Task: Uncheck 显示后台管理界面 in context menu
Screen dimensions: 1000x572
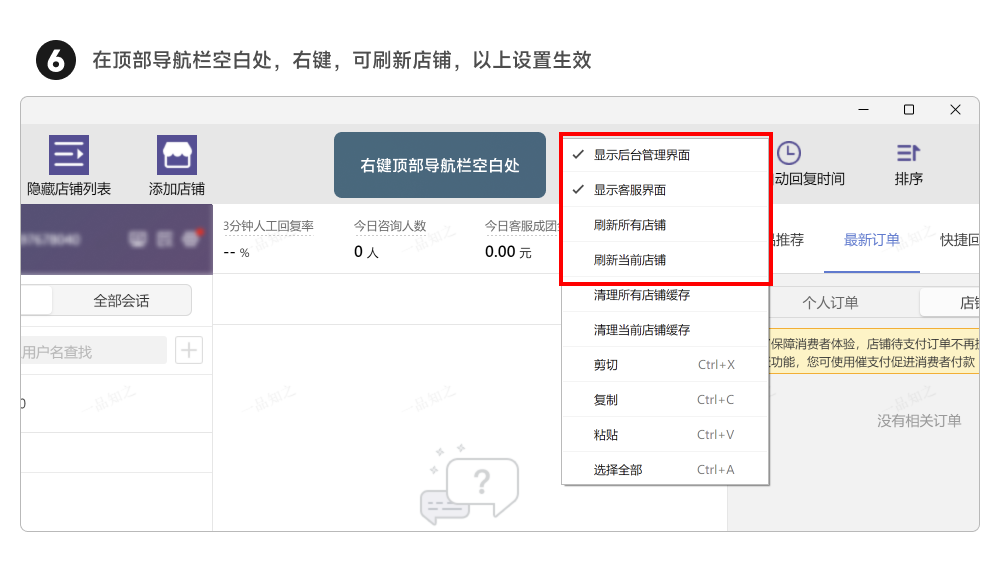Action: pyautogui.click(x=641, y=155)
